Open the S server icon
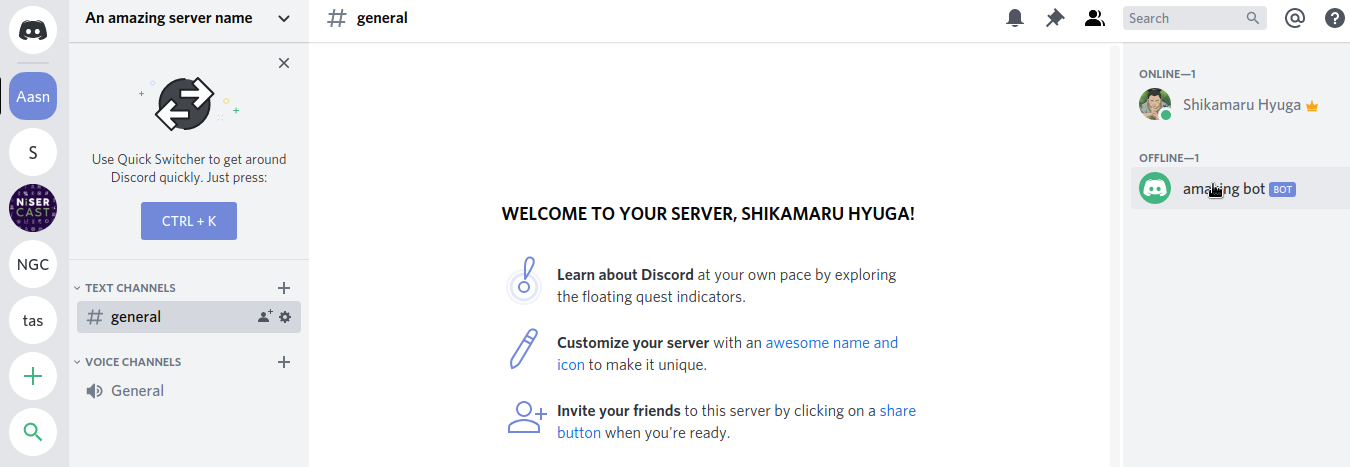Viewport: 1350px width, 467px height. point(33,153)
